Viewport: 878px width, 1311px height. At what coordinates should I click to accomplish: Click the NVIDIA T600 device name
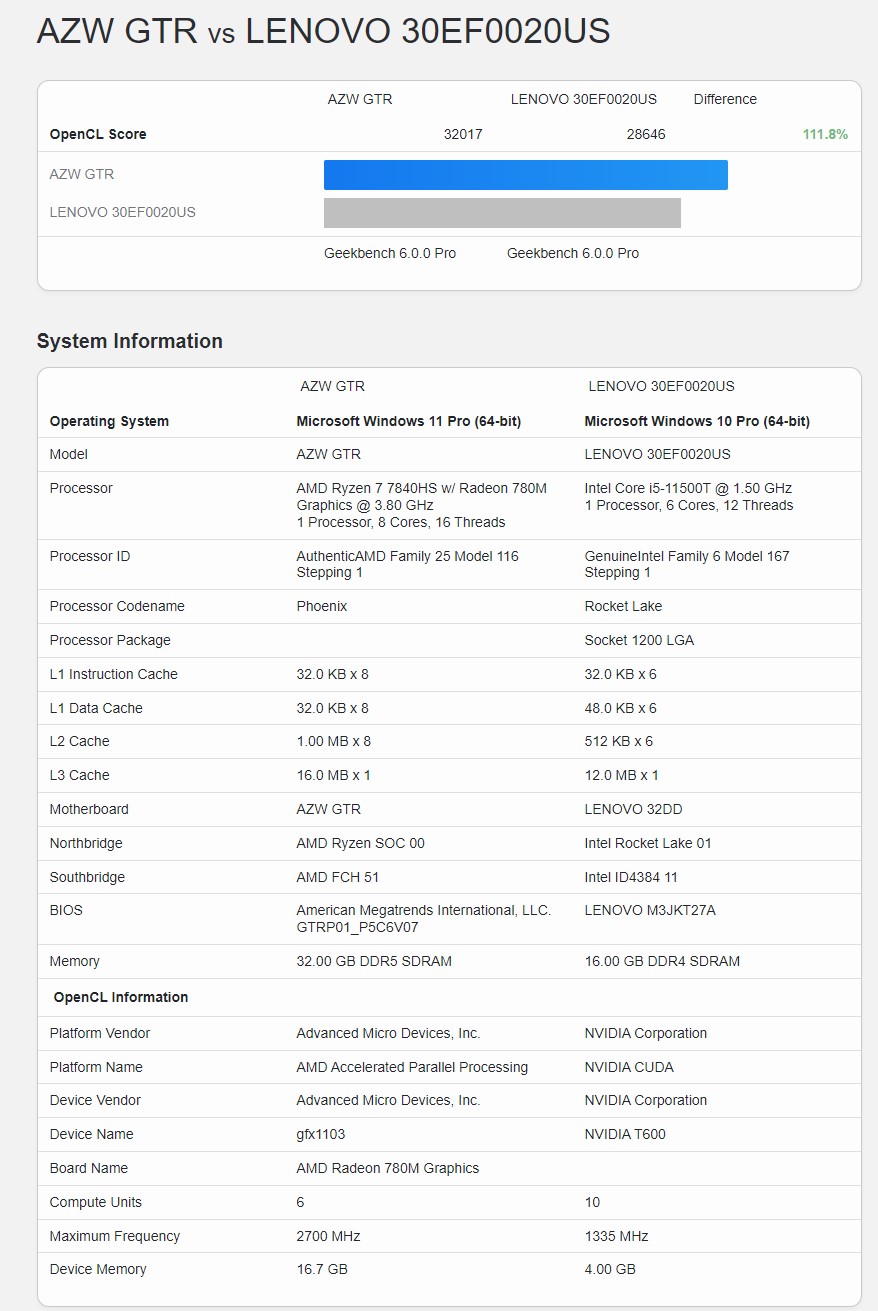tap(625, 1134)
